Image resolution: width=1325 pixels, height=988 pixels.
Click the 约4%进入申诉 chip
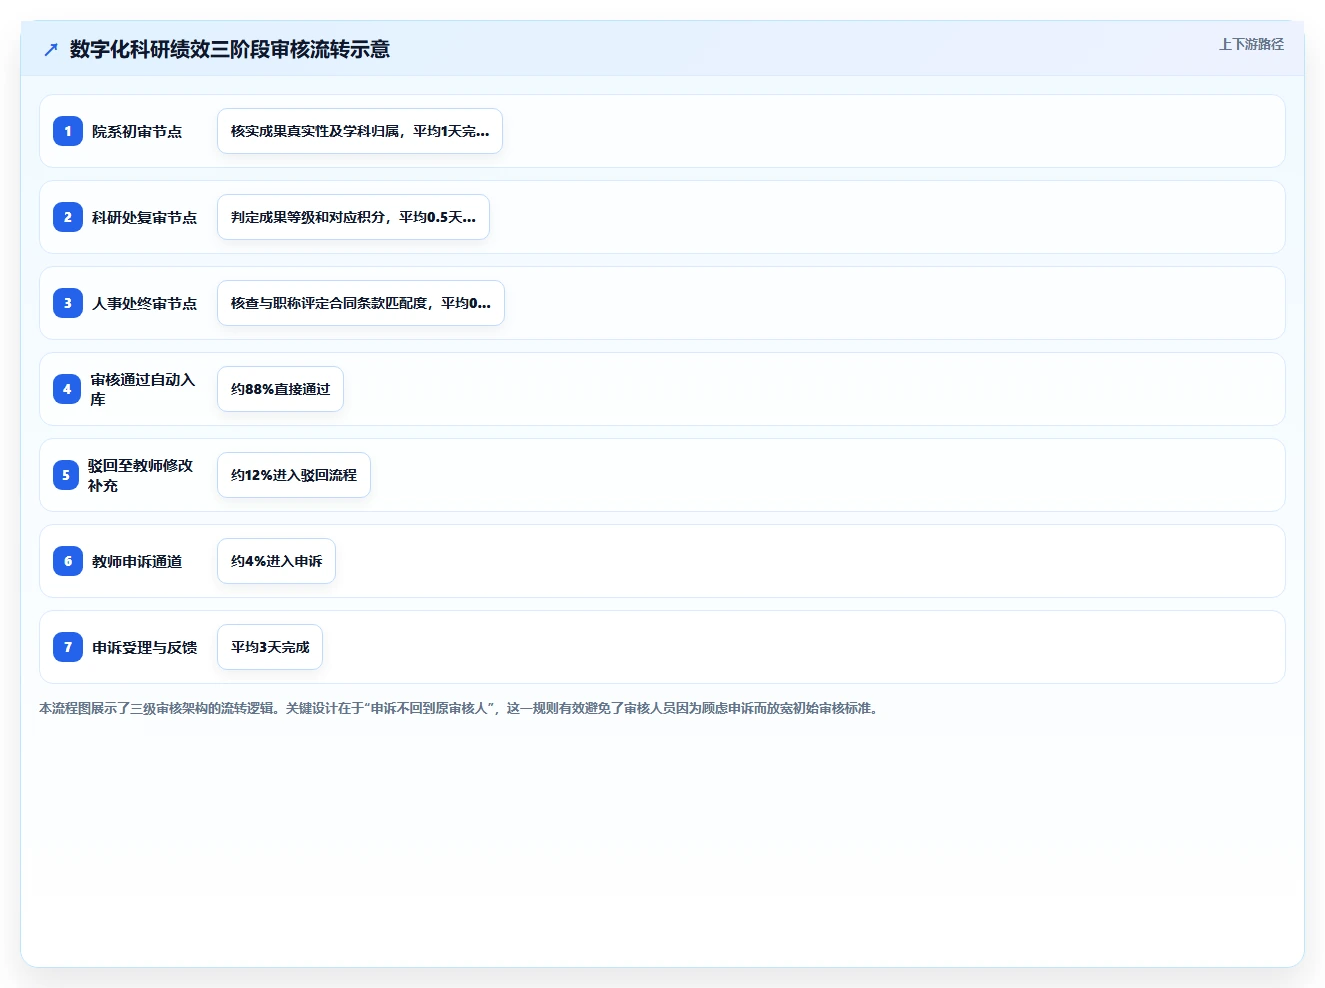[276, 561]
